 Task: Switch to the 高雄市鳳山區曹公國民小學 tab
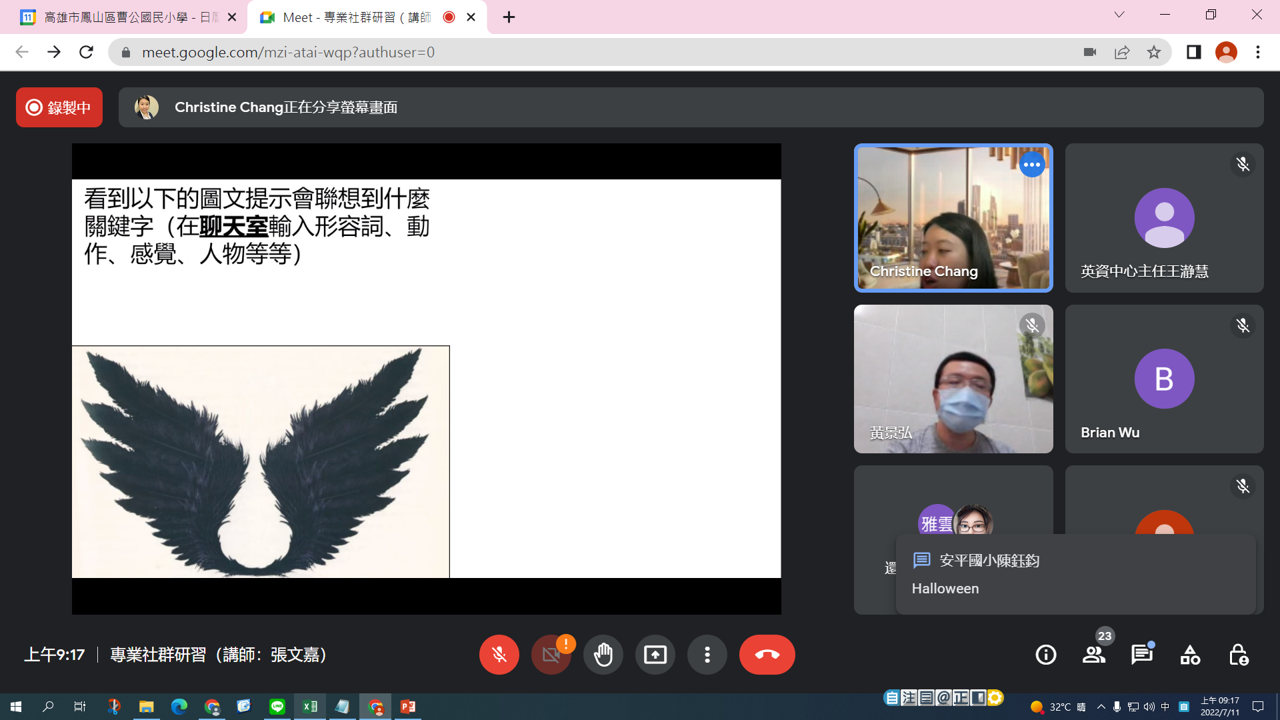pos(124,17)
